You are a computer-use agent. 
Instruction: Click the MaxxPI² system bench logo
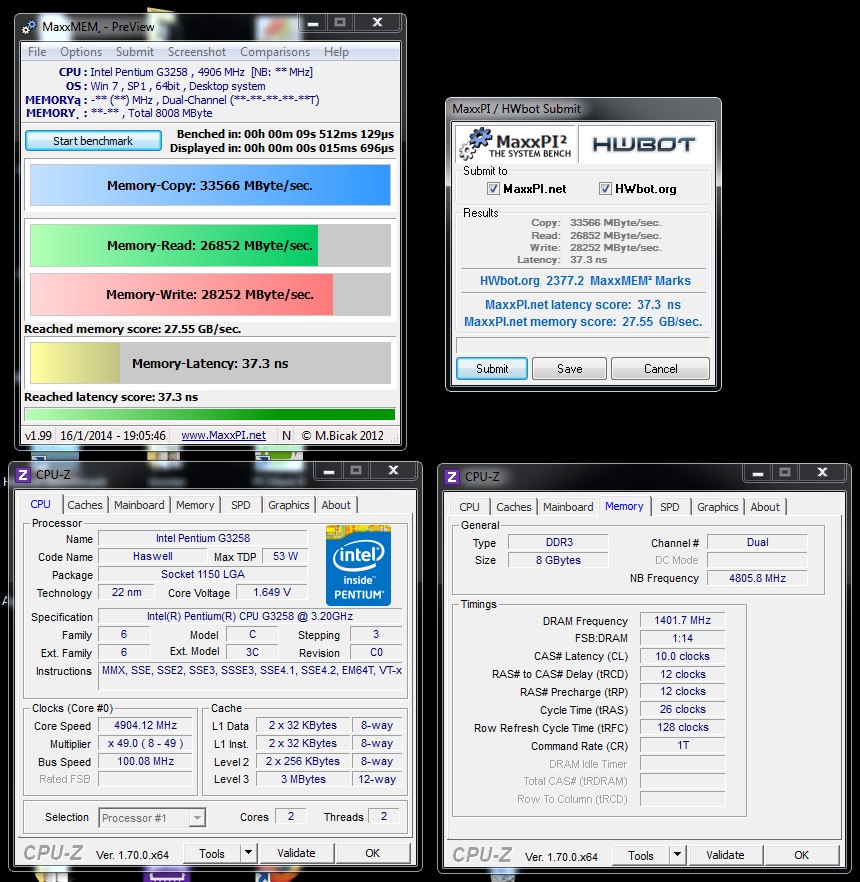coord(516,143)
